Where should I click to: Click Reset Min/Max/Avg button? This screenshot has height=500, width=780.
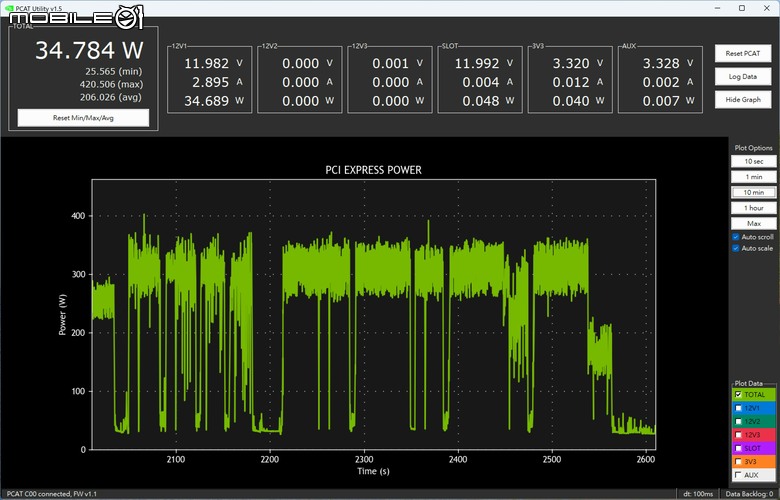click(83, 118)
